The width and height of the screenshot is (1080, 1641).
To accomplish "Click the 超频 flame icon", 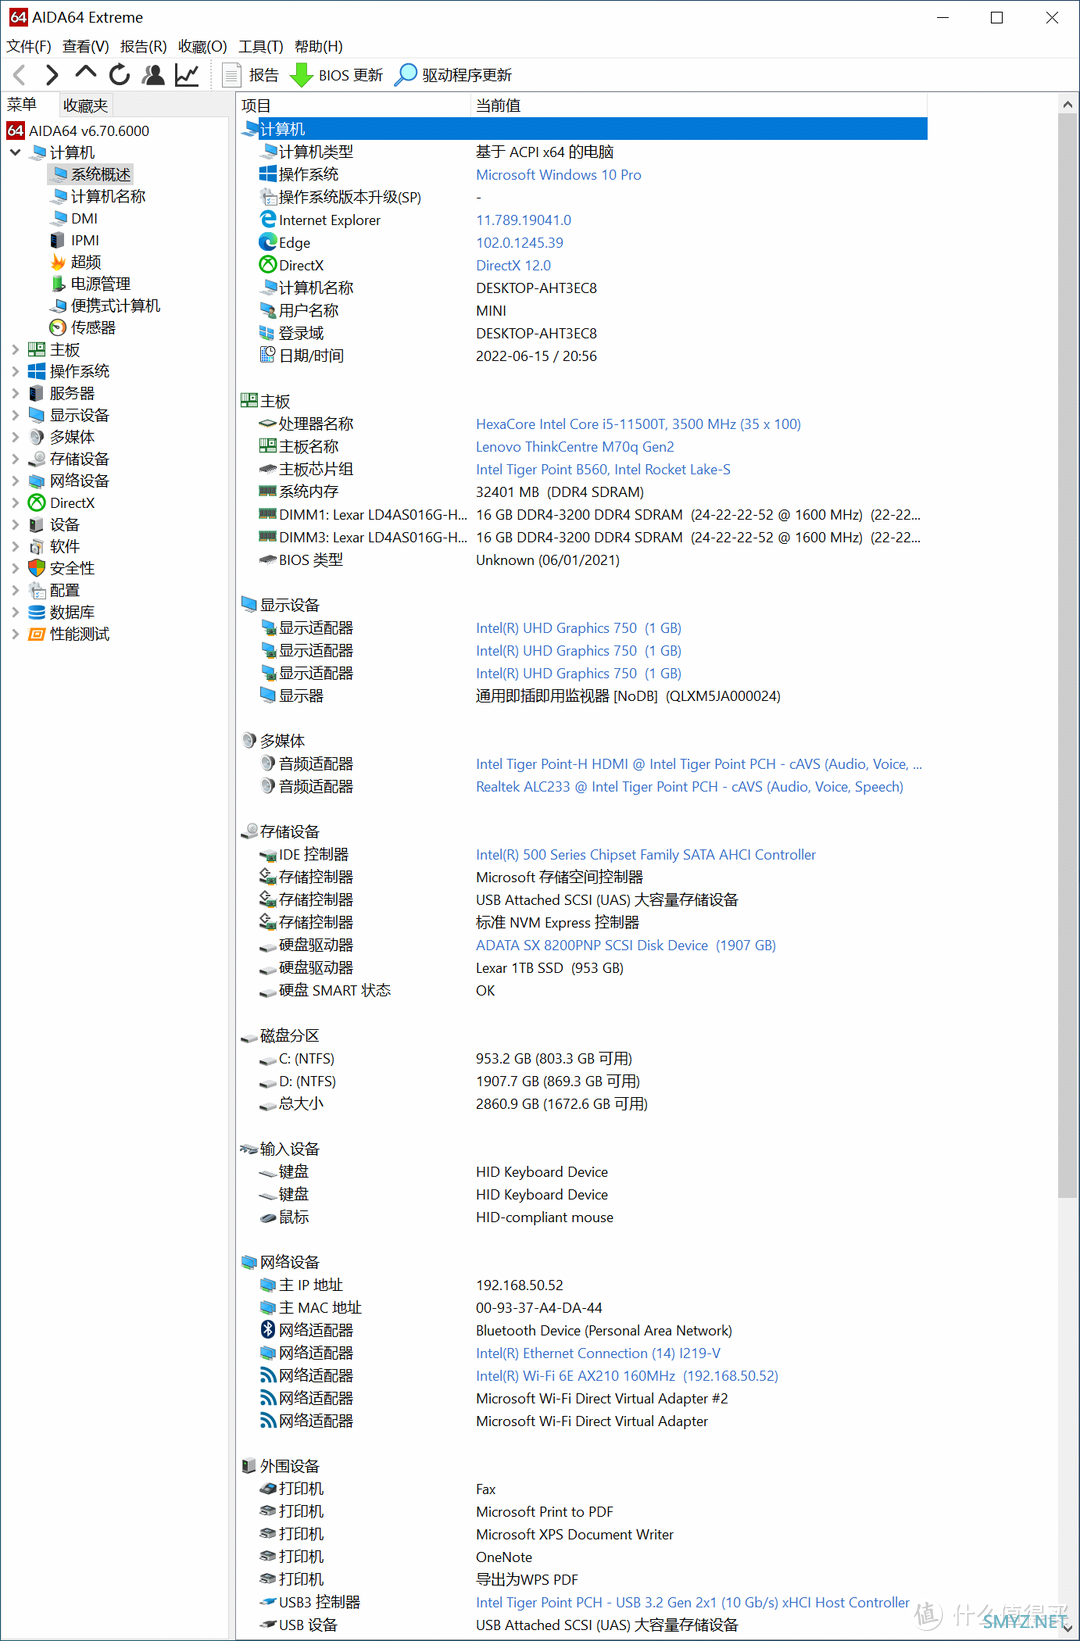I will point(58,262).
